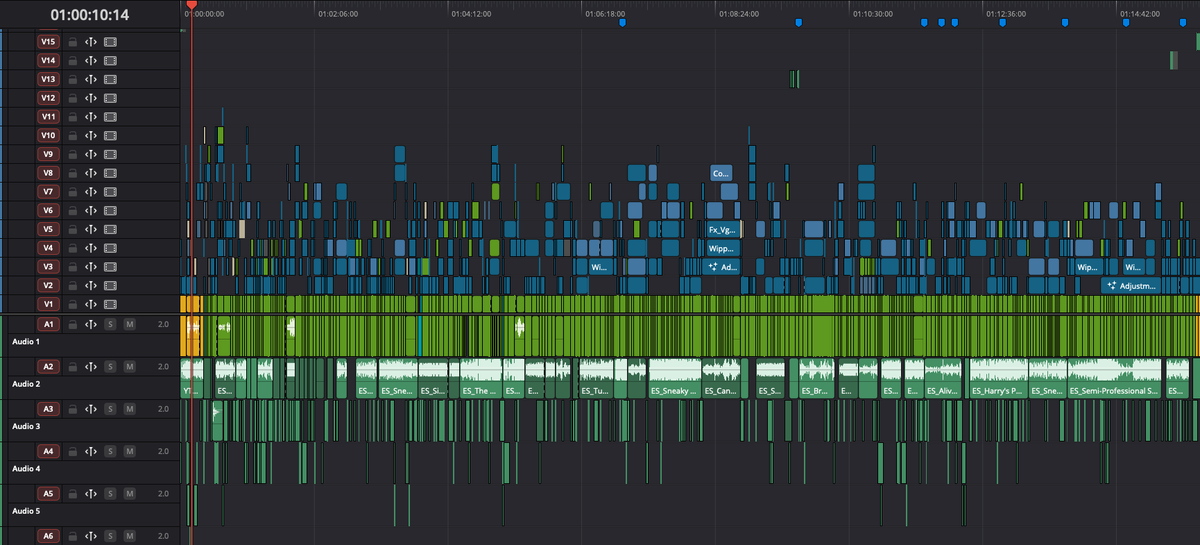The height and width of the screenshot is (545, 1200).
Task: Lock video track V1
Action: pos(72,304)
